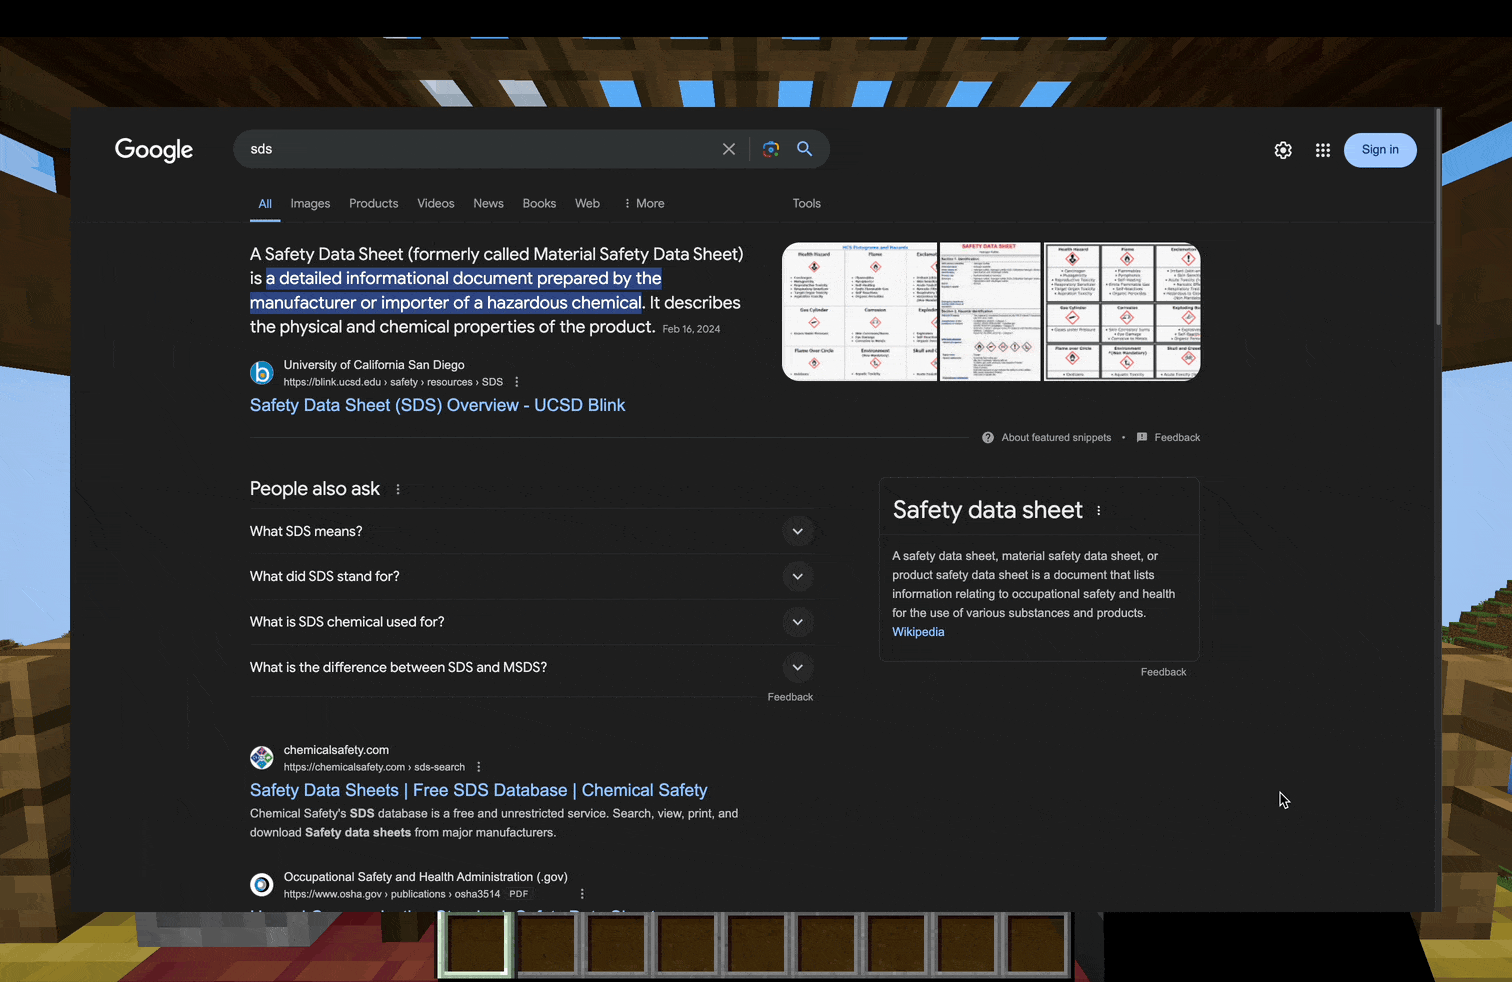Open three-dot menu beside People also ask
Screen dimensions: 1512x982
coord(398,489)
